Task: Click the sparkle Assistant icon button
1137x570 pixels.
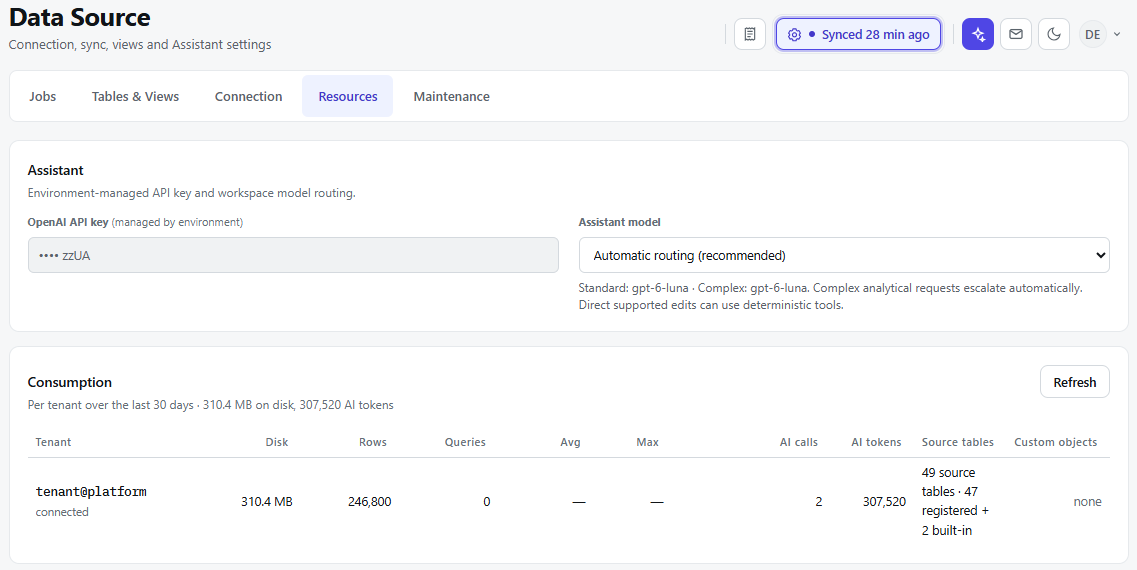Action: point(977,34)
